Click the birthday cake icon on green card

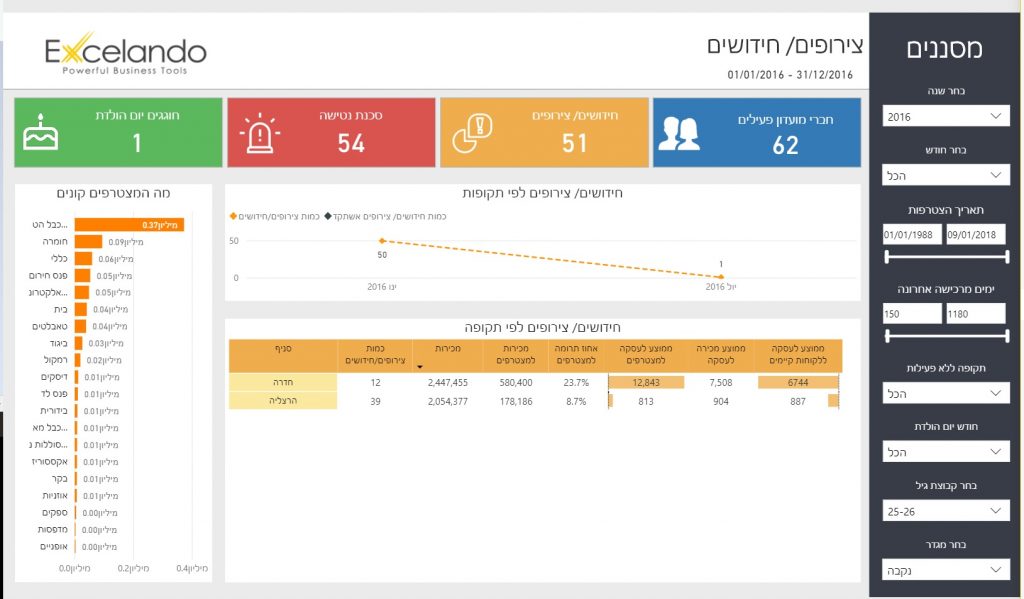click(x=41, y=133)
